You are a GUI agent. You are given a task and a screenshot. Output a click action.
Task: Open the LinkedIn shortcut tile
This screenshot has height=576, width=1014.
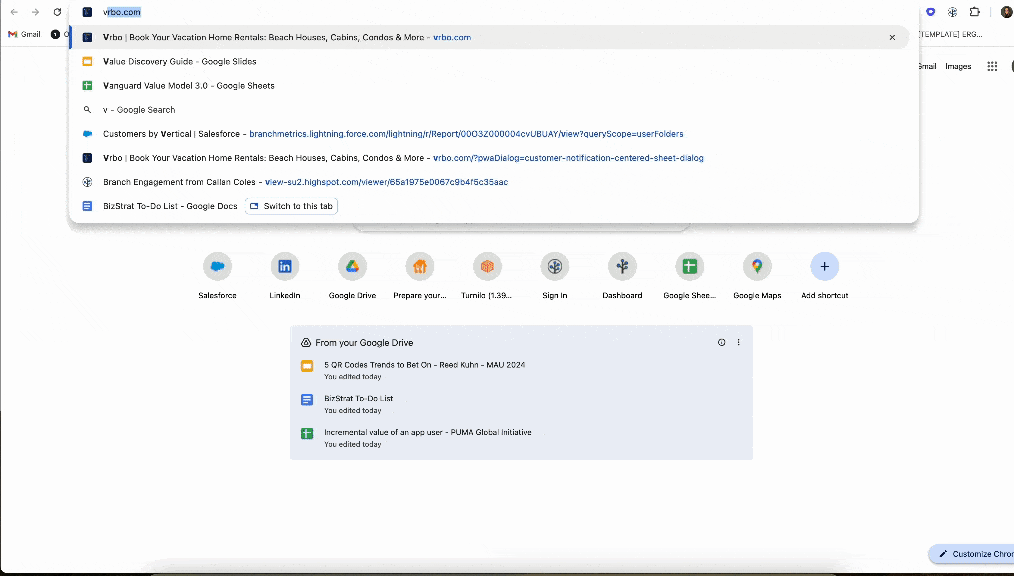285,267
